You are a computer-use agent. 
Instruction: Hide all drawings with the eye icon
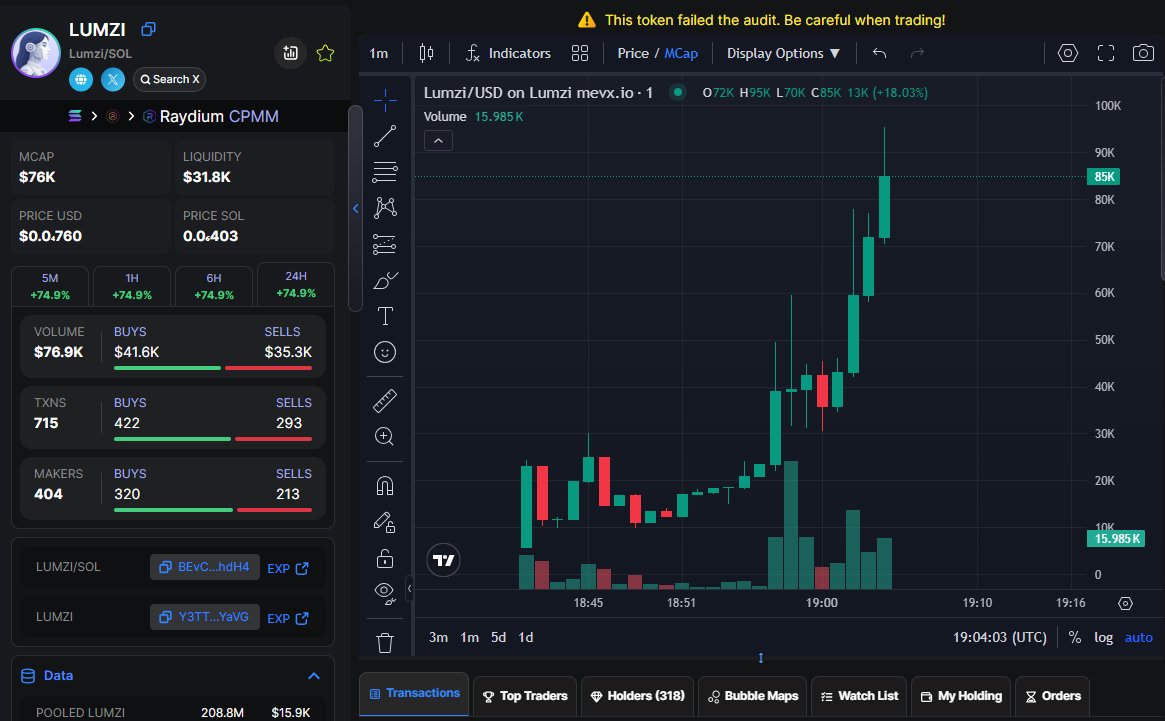pos(385,592)
